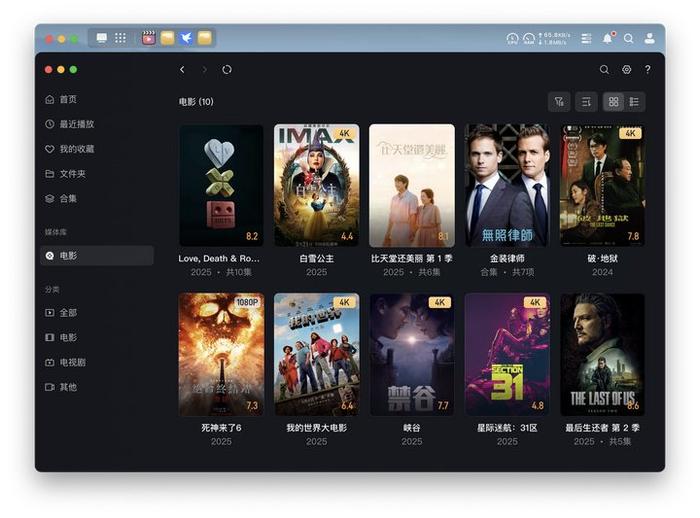Open the CPU usage monitor gauge

pos(512,39)
